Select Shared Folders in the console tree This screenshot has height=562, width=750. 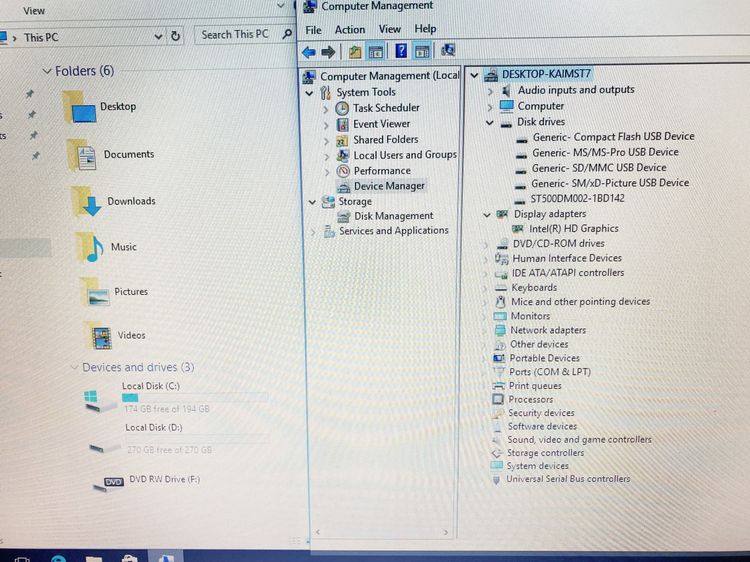click(386, 140)
